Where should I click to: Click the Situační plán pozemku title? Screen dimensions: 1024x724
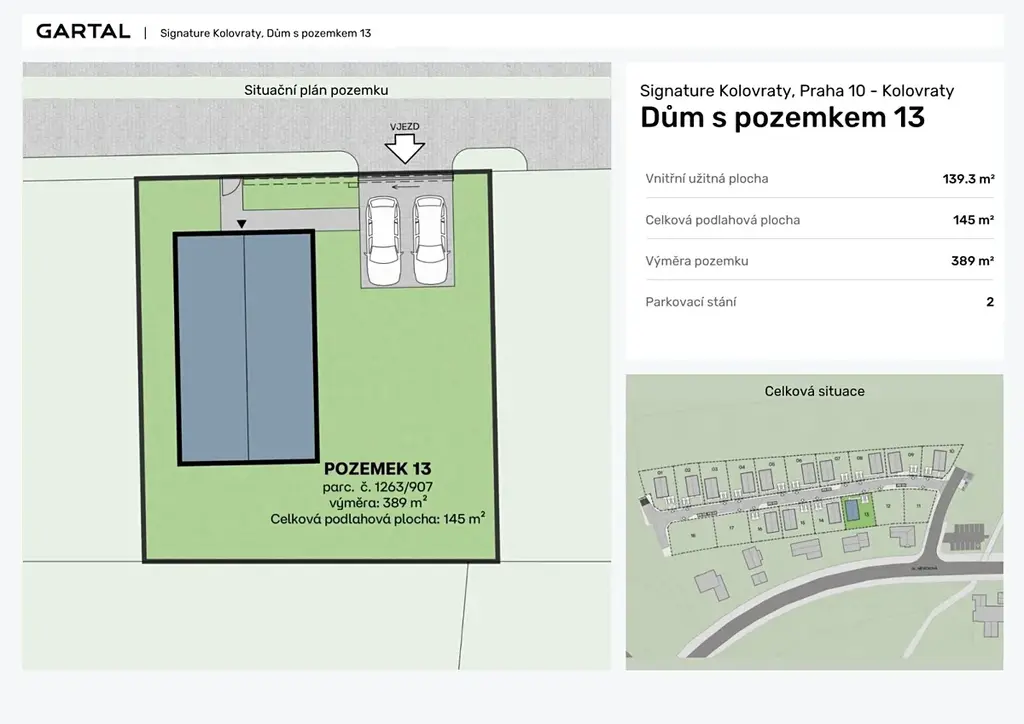click(316, 90)
